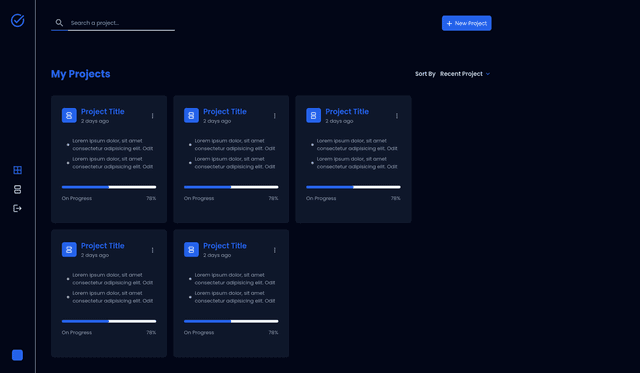640x373 pixels.
Task: Expand the Sort By Recent Project dropdown
Action: [x=465, y=74]
